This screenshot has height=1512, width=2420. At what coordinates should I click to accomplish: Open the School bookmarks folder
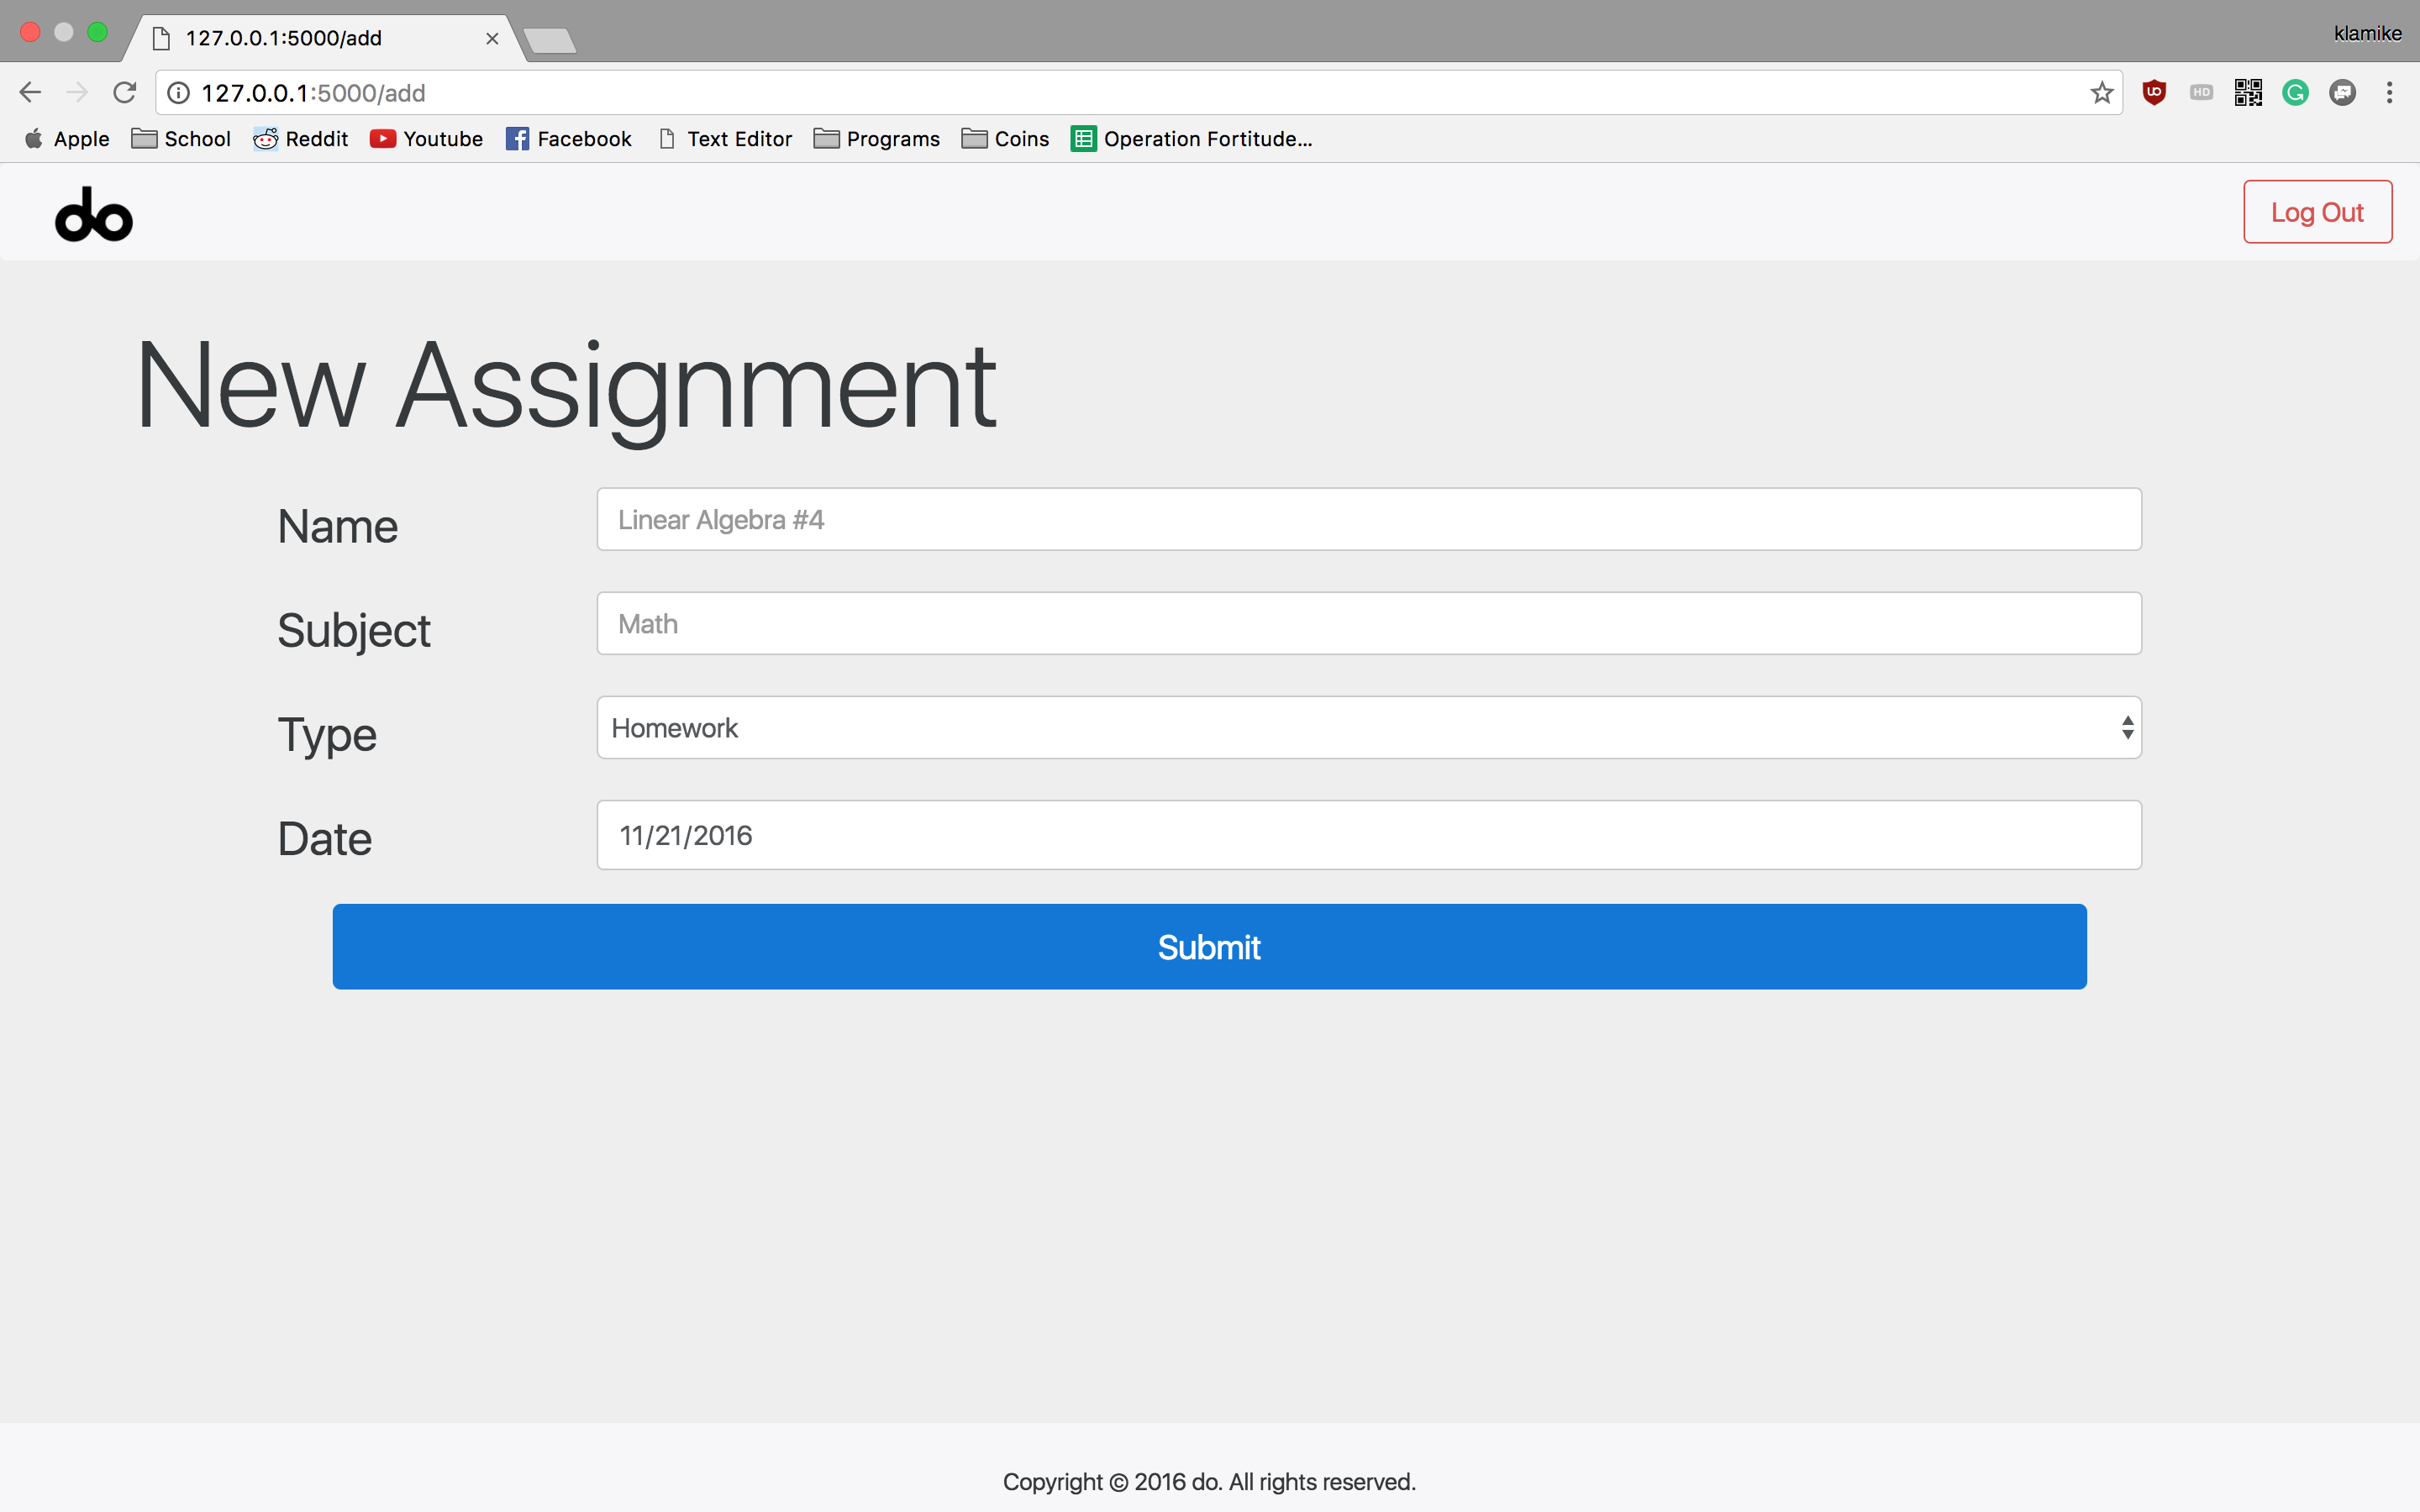coord(181,139)
